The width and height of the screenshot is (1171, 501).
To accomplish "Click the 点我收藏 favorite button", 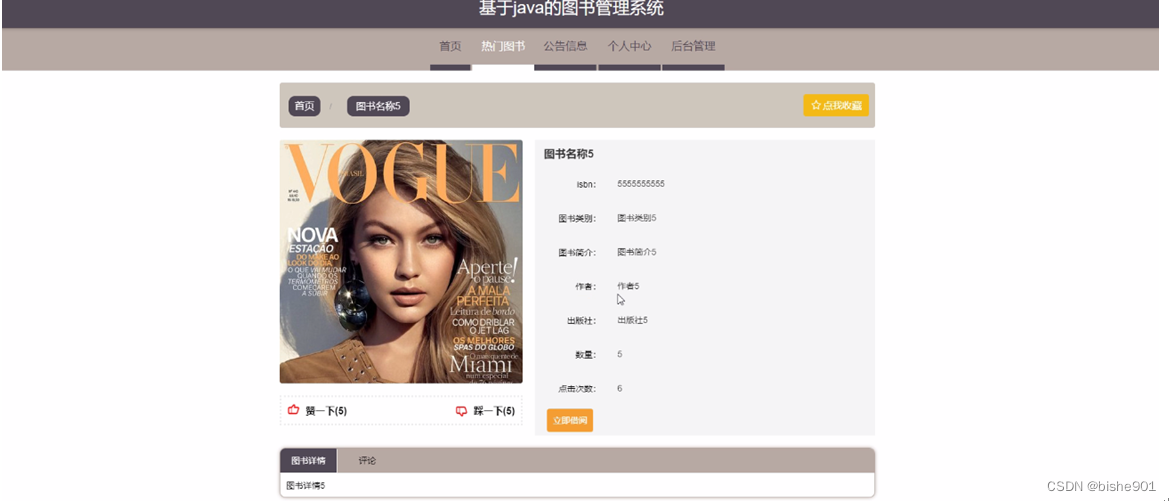I will (836, 105).
